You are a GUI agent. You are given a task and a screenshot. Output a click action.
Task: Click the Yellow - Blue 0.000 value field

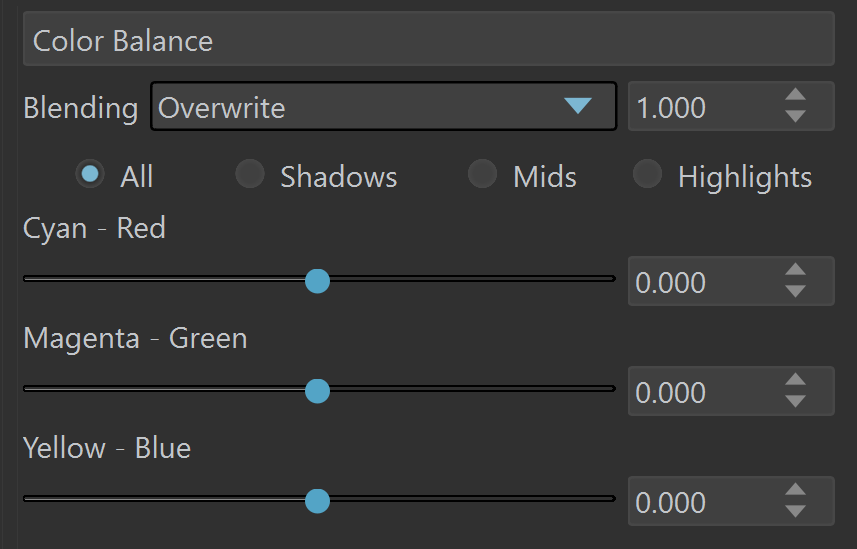700,502
